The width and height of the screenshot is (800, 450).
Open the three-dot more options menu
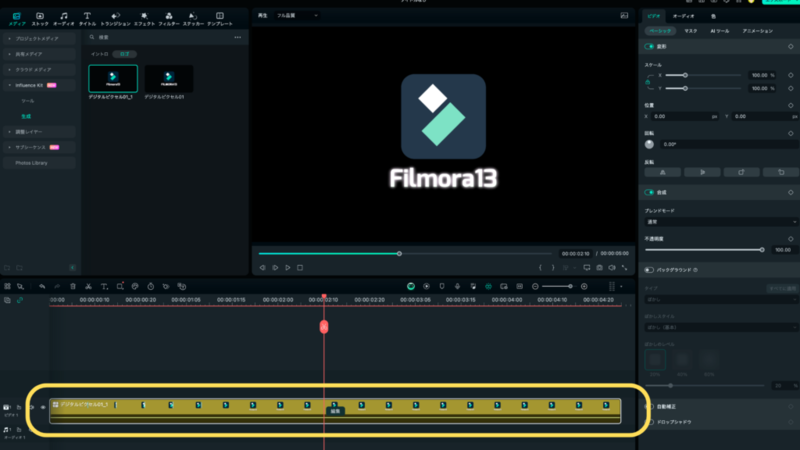238,37
